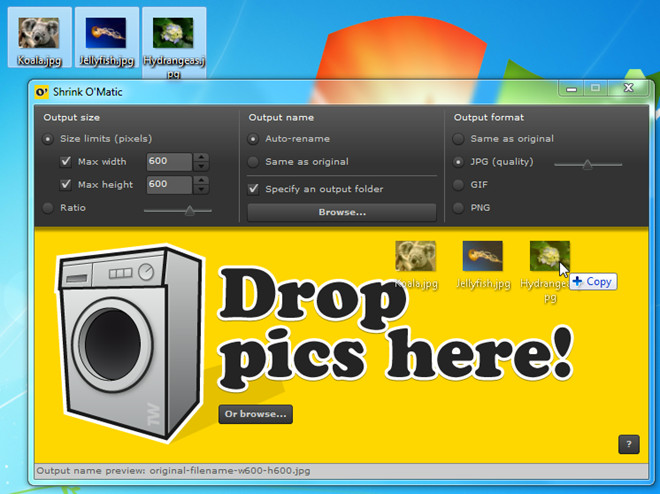Select Same as original output name option
This screenshot has width=660, height=494.
click(253, 162)
